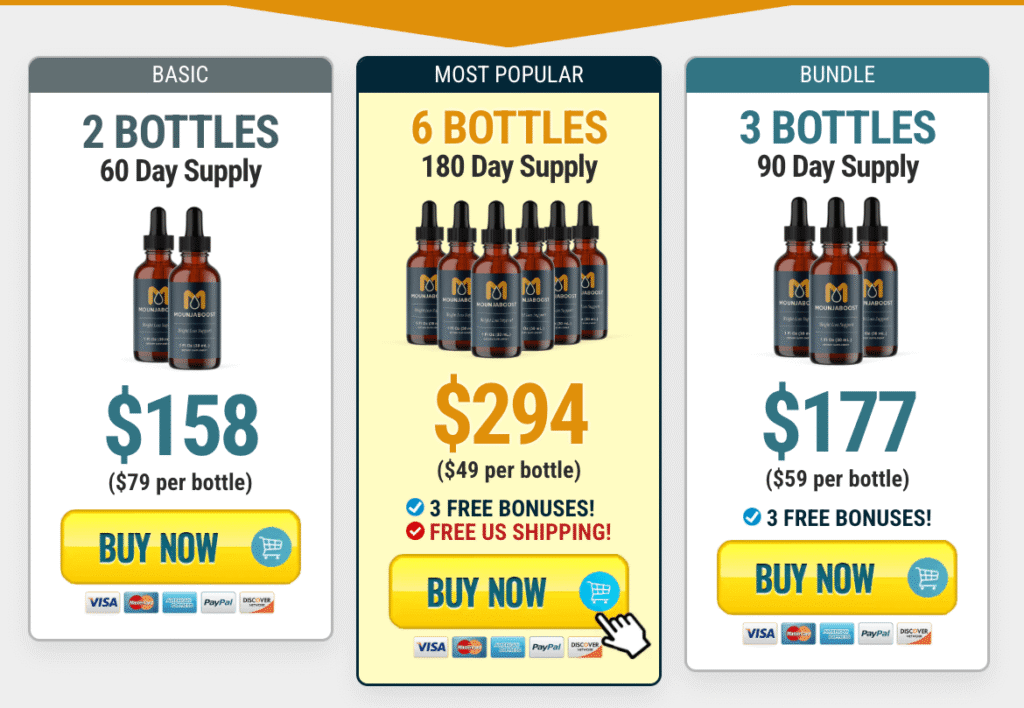This screenshot has width=1024, height=708.
Task: Select the BASIC plan header
Action: click(180, 74)
